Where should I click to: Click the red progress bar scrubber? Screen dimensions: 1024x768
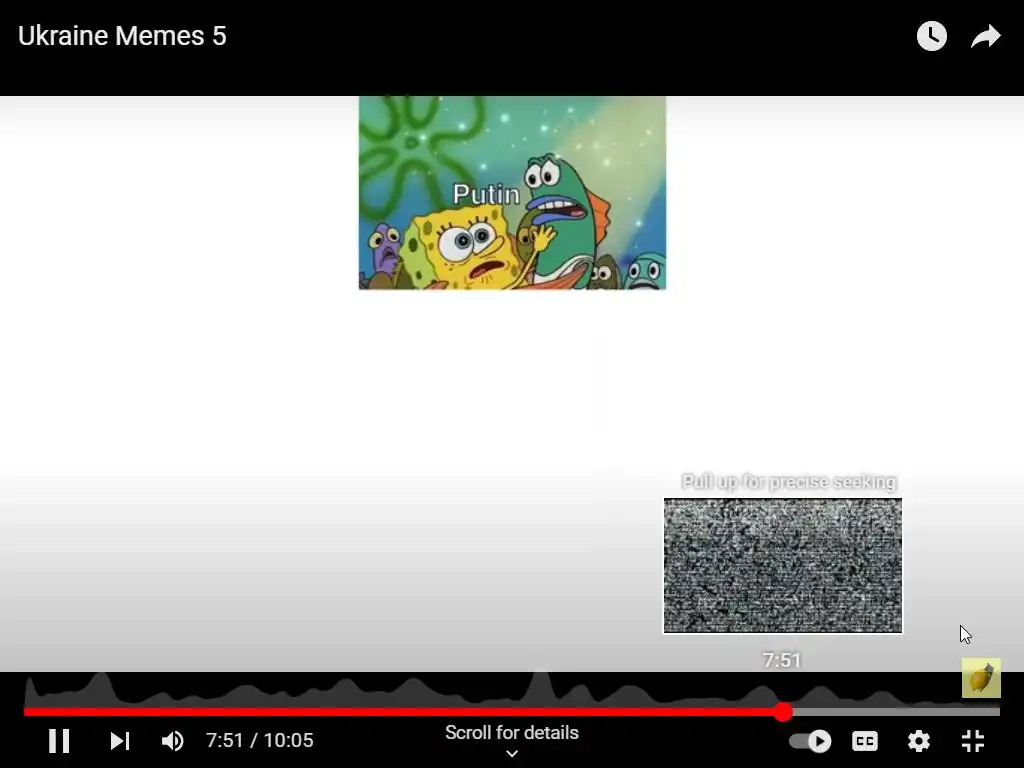[x=783, y=712]
